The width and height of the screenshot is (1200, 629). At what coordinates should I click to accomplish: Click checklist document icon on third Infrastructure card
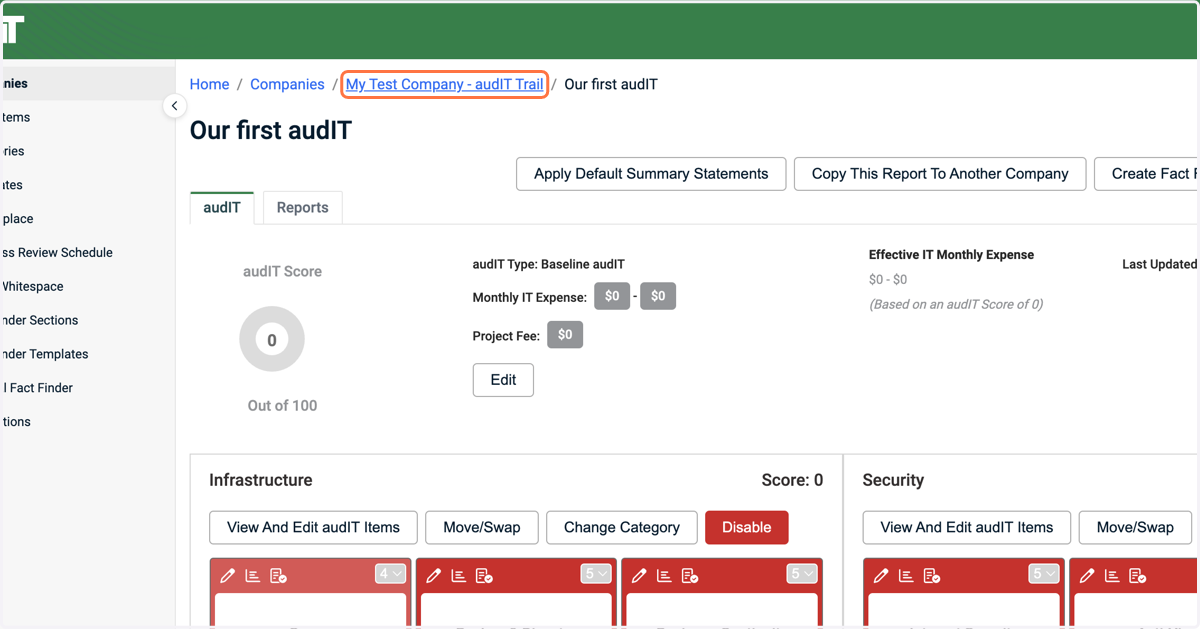pos(691,575)
